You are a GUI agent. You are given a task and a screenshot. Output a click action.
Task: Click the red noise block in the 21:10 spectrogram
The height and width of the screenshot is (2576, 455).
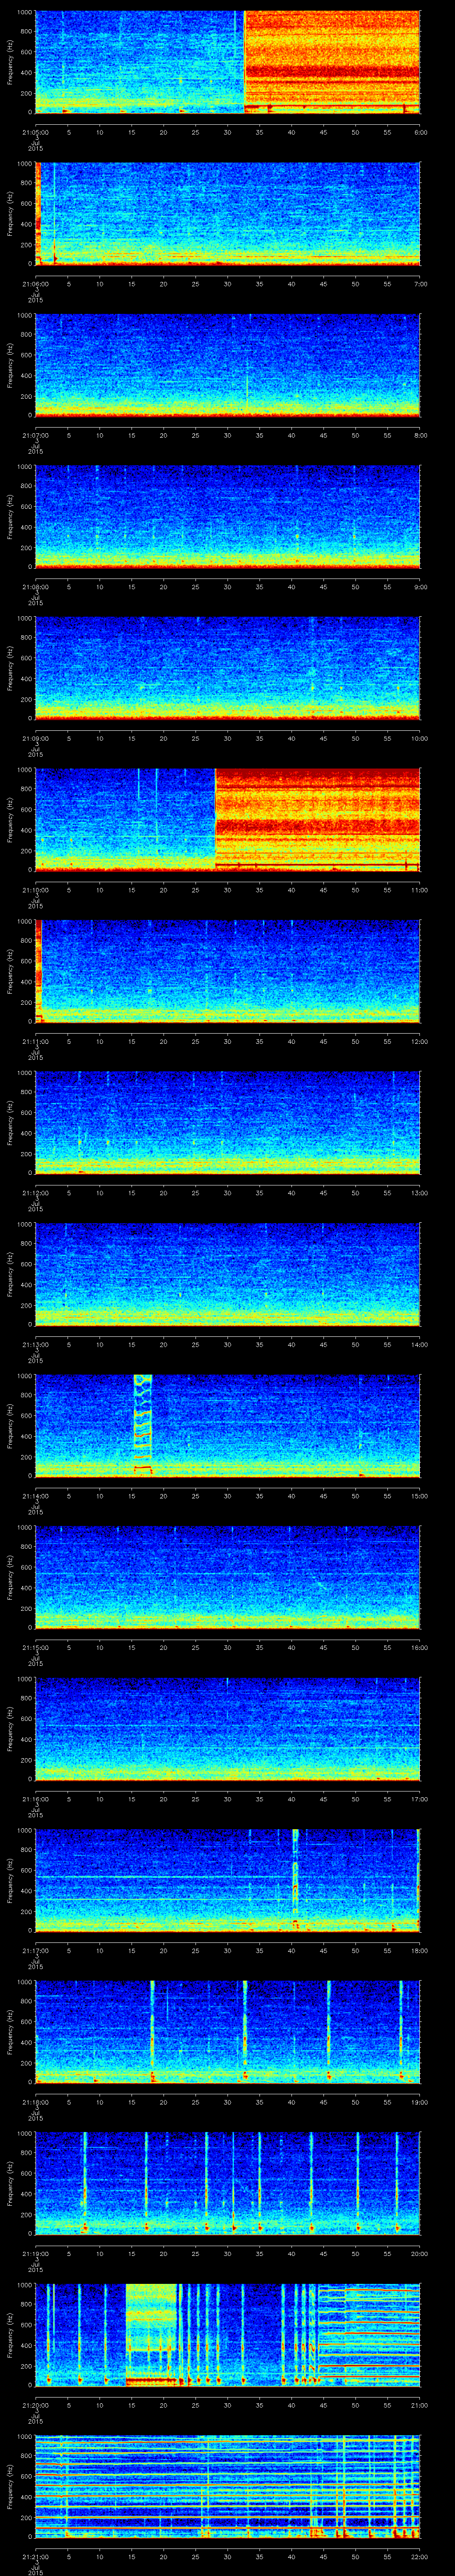click(x=317, y=817)
